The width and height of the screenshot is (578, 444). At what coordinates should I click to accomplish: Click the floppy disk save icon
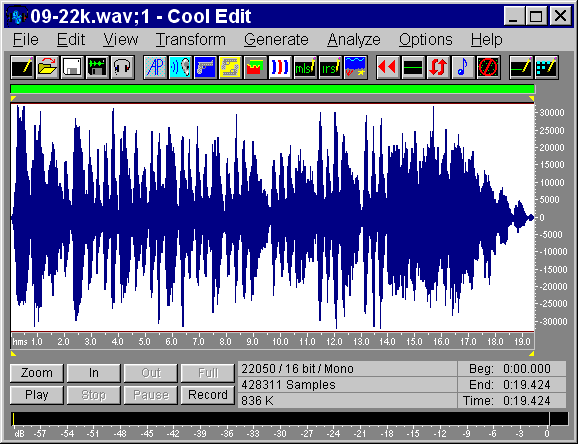(x=72, y=67)
